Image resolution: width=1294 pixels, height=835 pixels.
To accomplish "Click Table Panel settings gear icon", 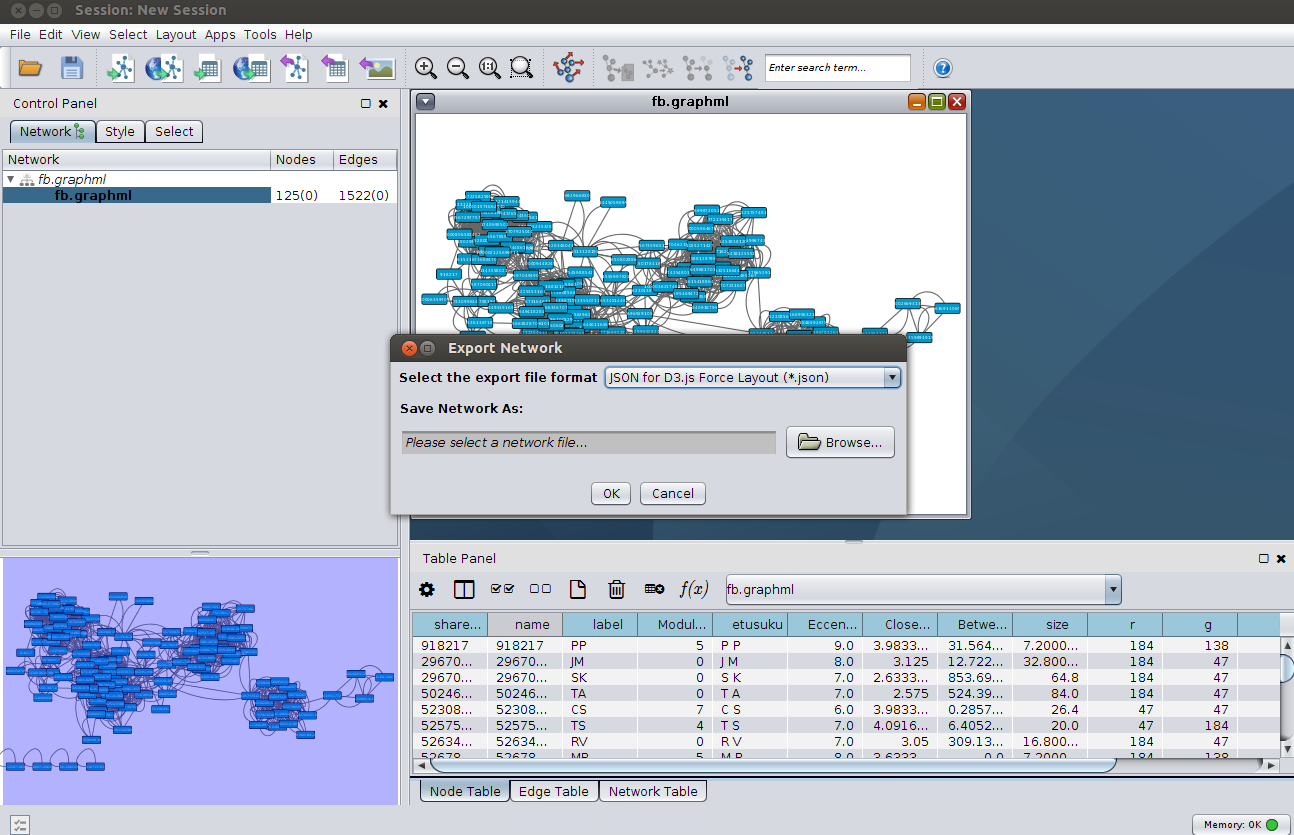I will click(427, 589).
